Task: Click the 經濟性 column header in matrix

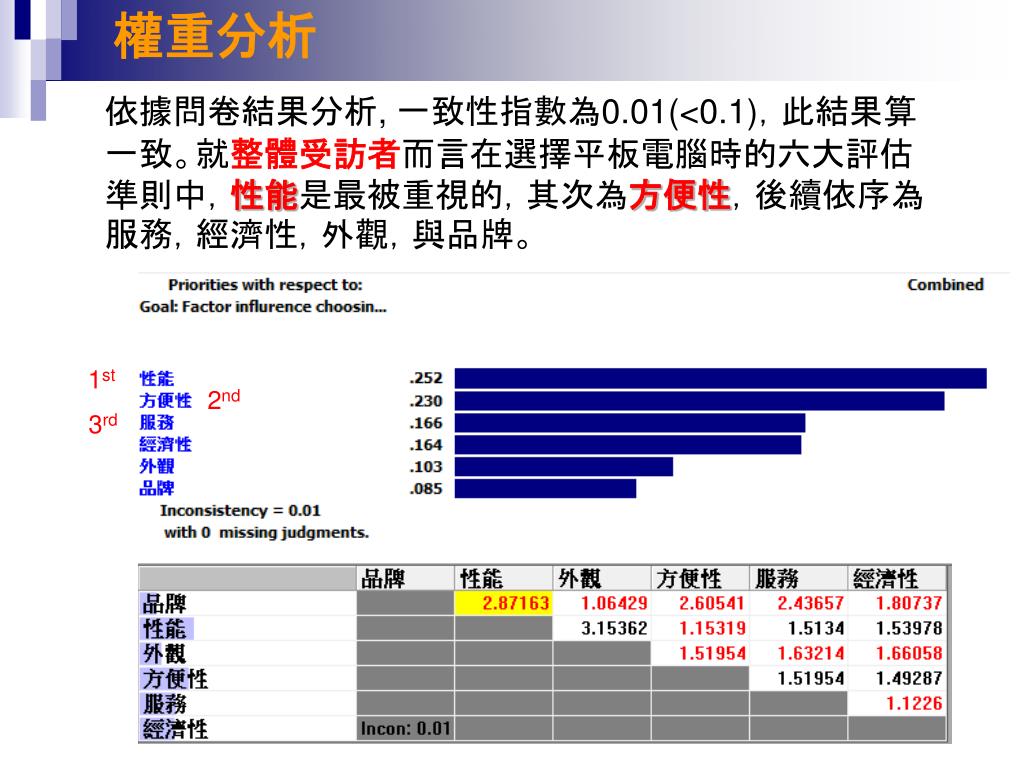Action: pyautogui.click(x=897, y=579)
